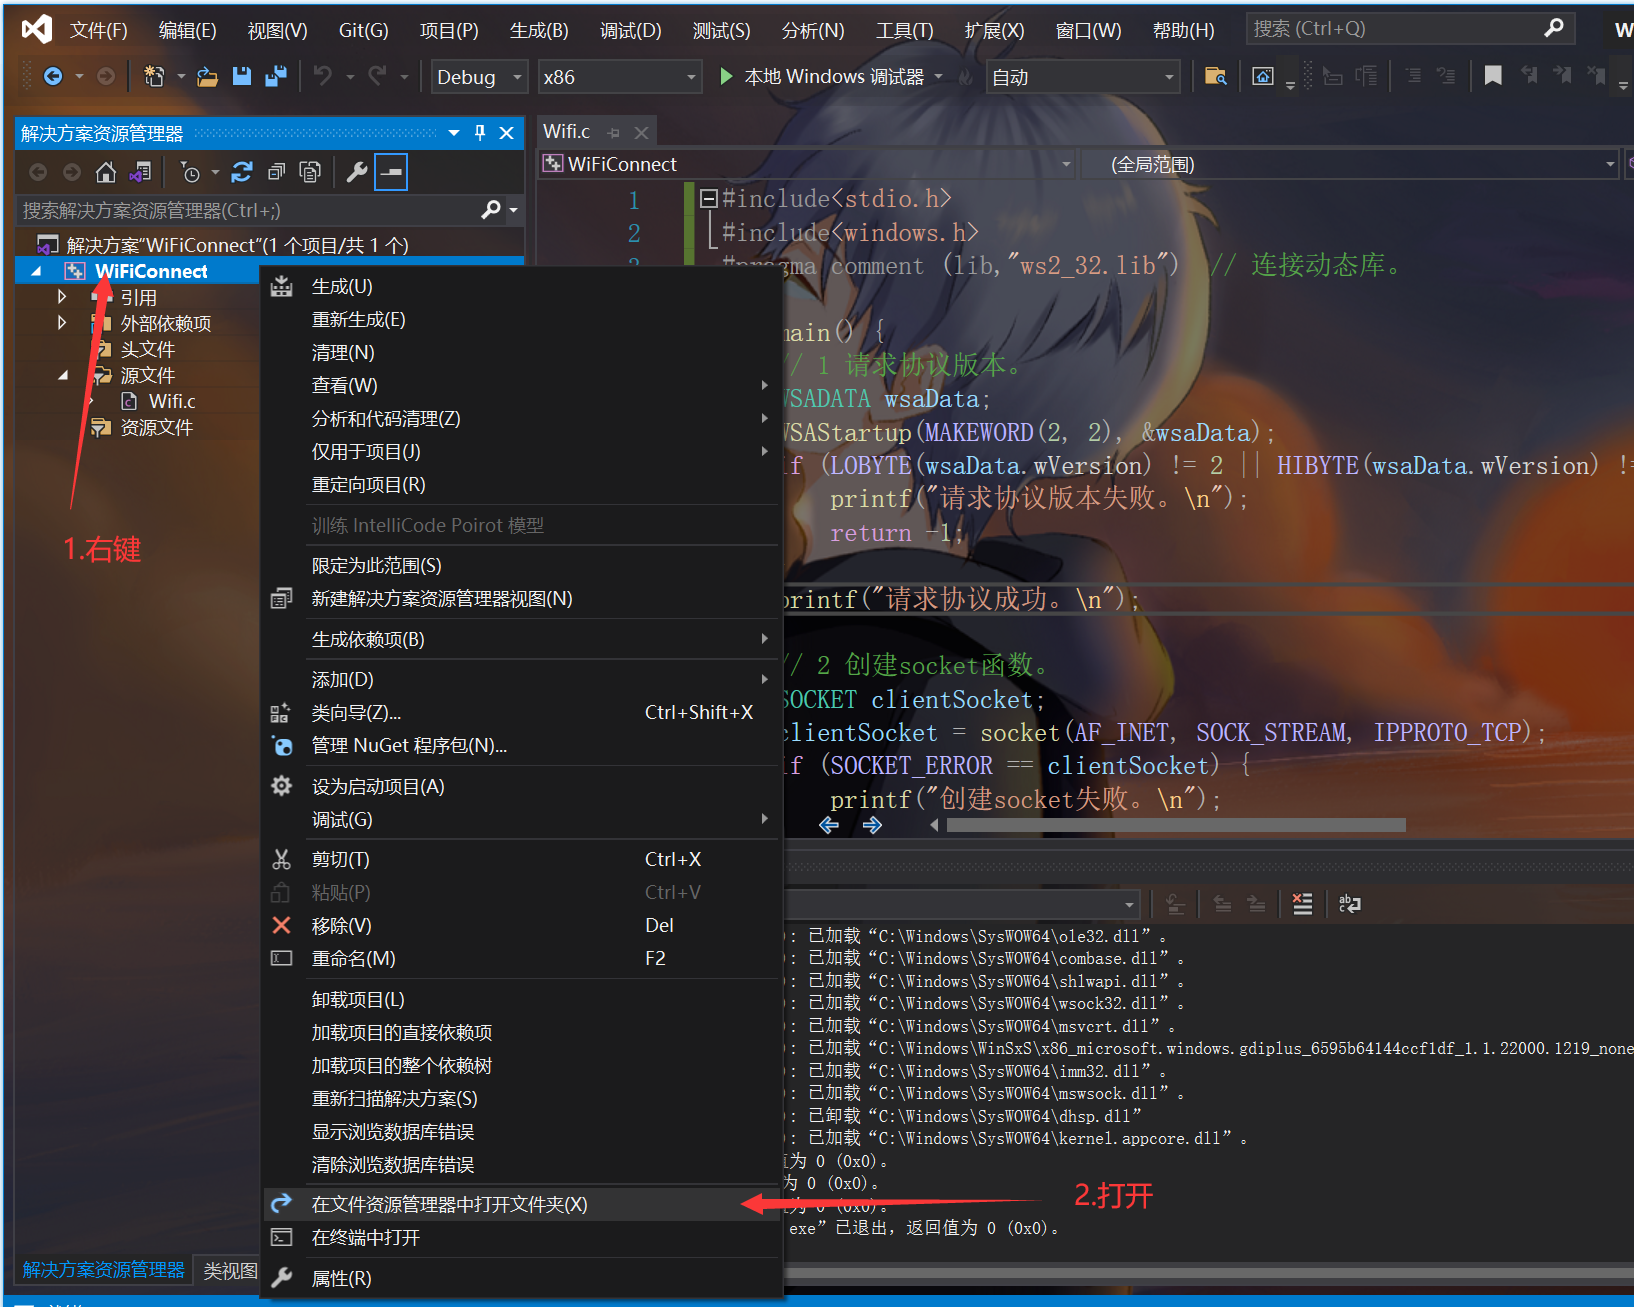The height and width of the screenshot is (1307, 1634).
Task: Toggle the Preview Selected Items button
Action: (x=391, y=172)
